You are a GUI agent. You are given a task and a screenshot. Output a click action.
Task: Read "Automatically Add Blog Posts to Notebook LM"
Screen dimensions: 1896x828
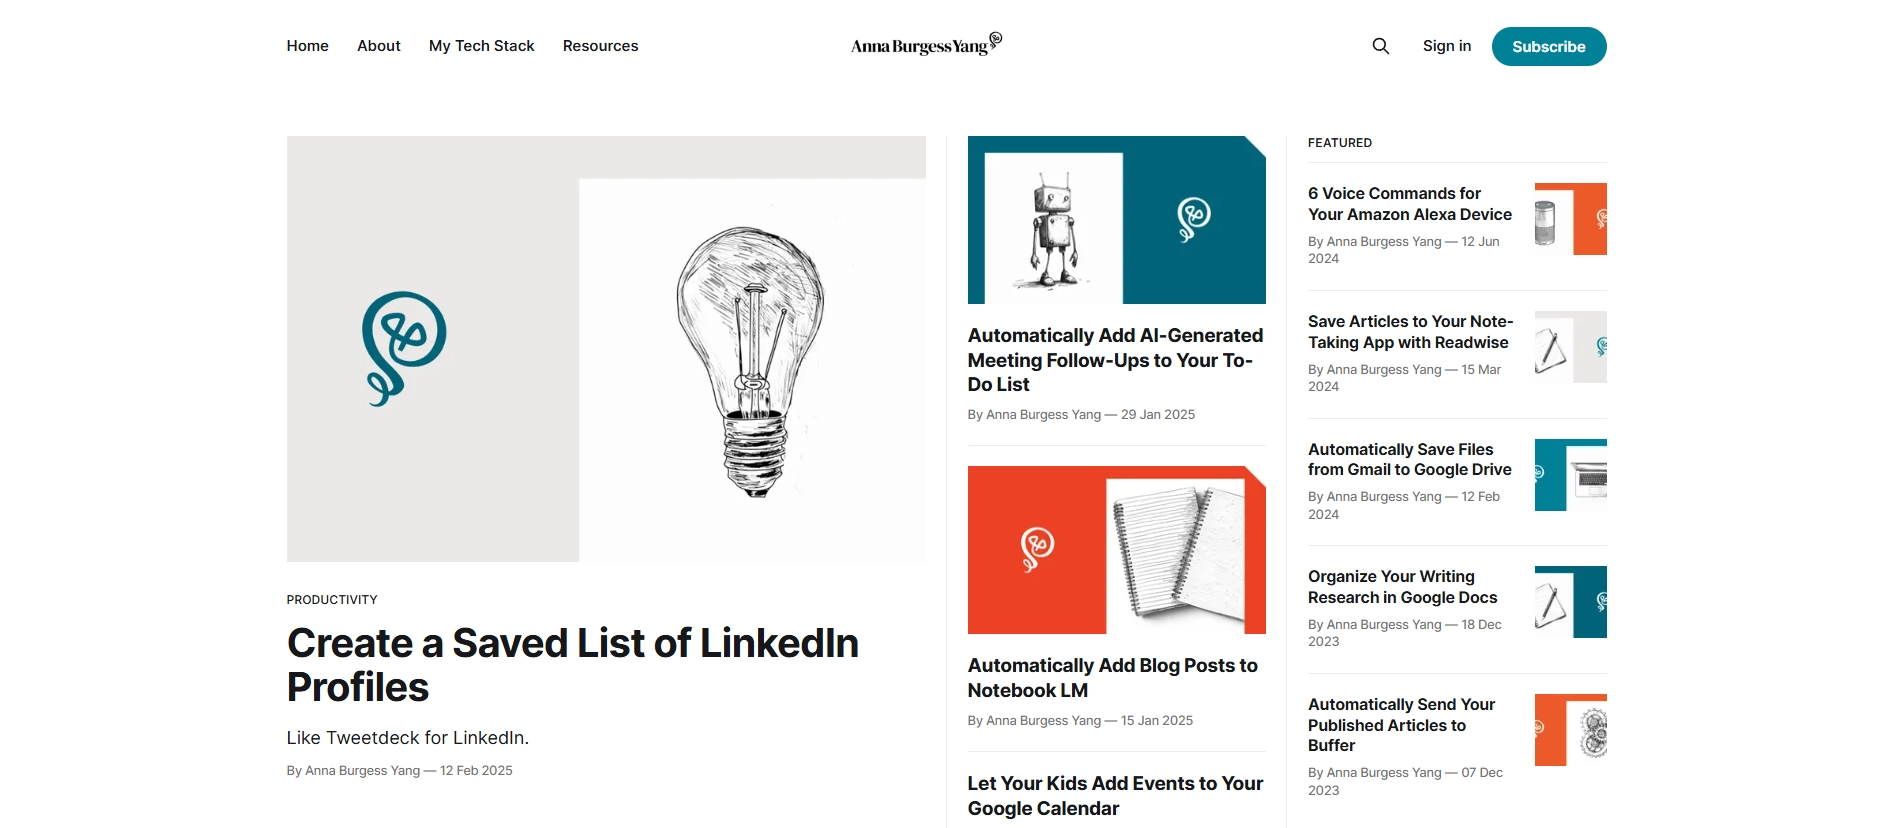point(1112,678)
